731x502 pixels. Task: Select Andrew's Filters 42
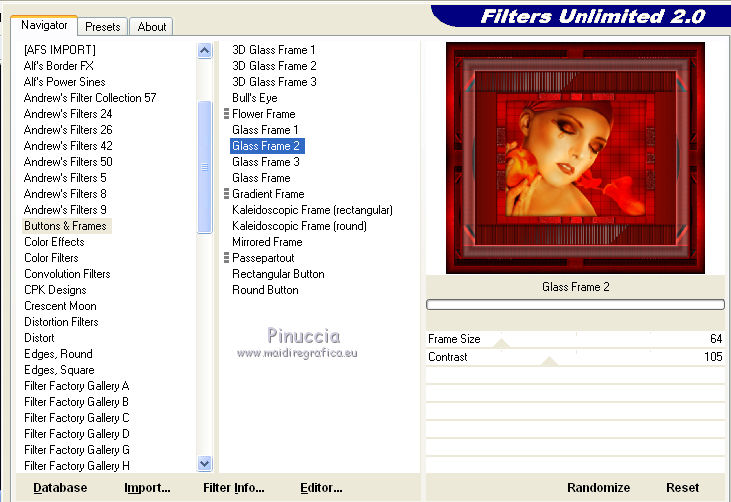[x=68, y=146]
